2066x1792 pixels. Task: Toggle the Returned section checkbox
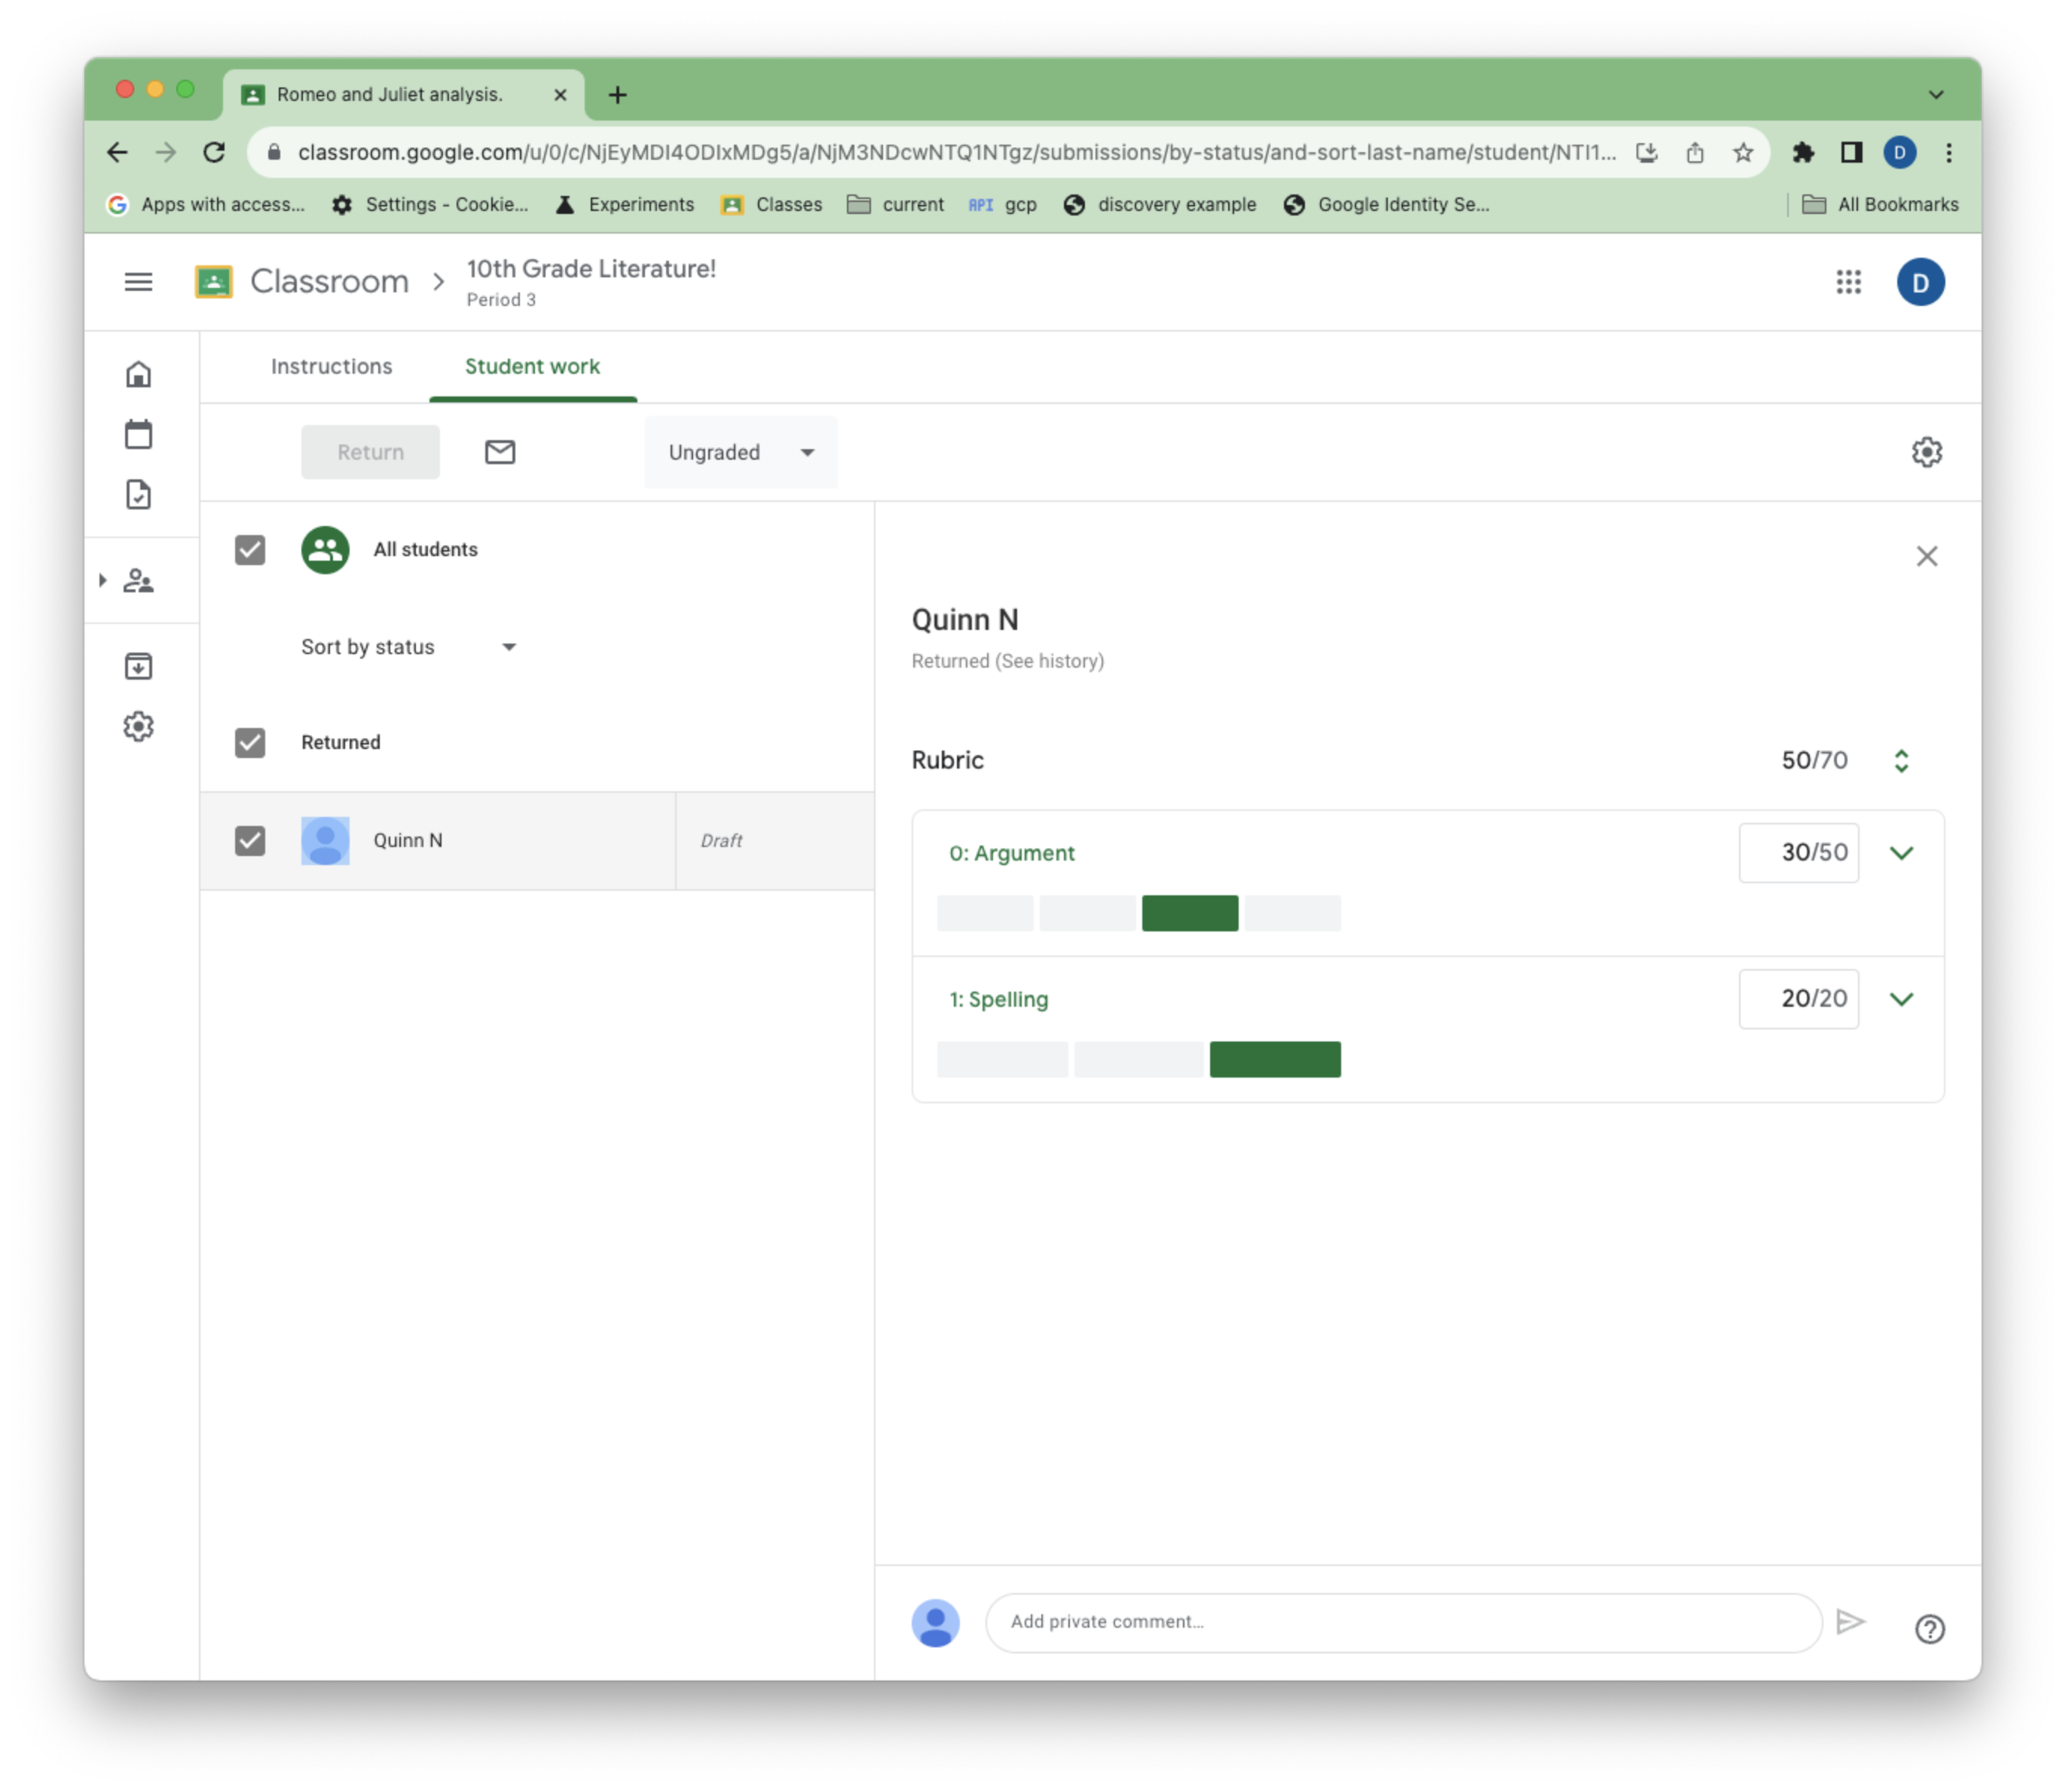[x=251, y=742]
